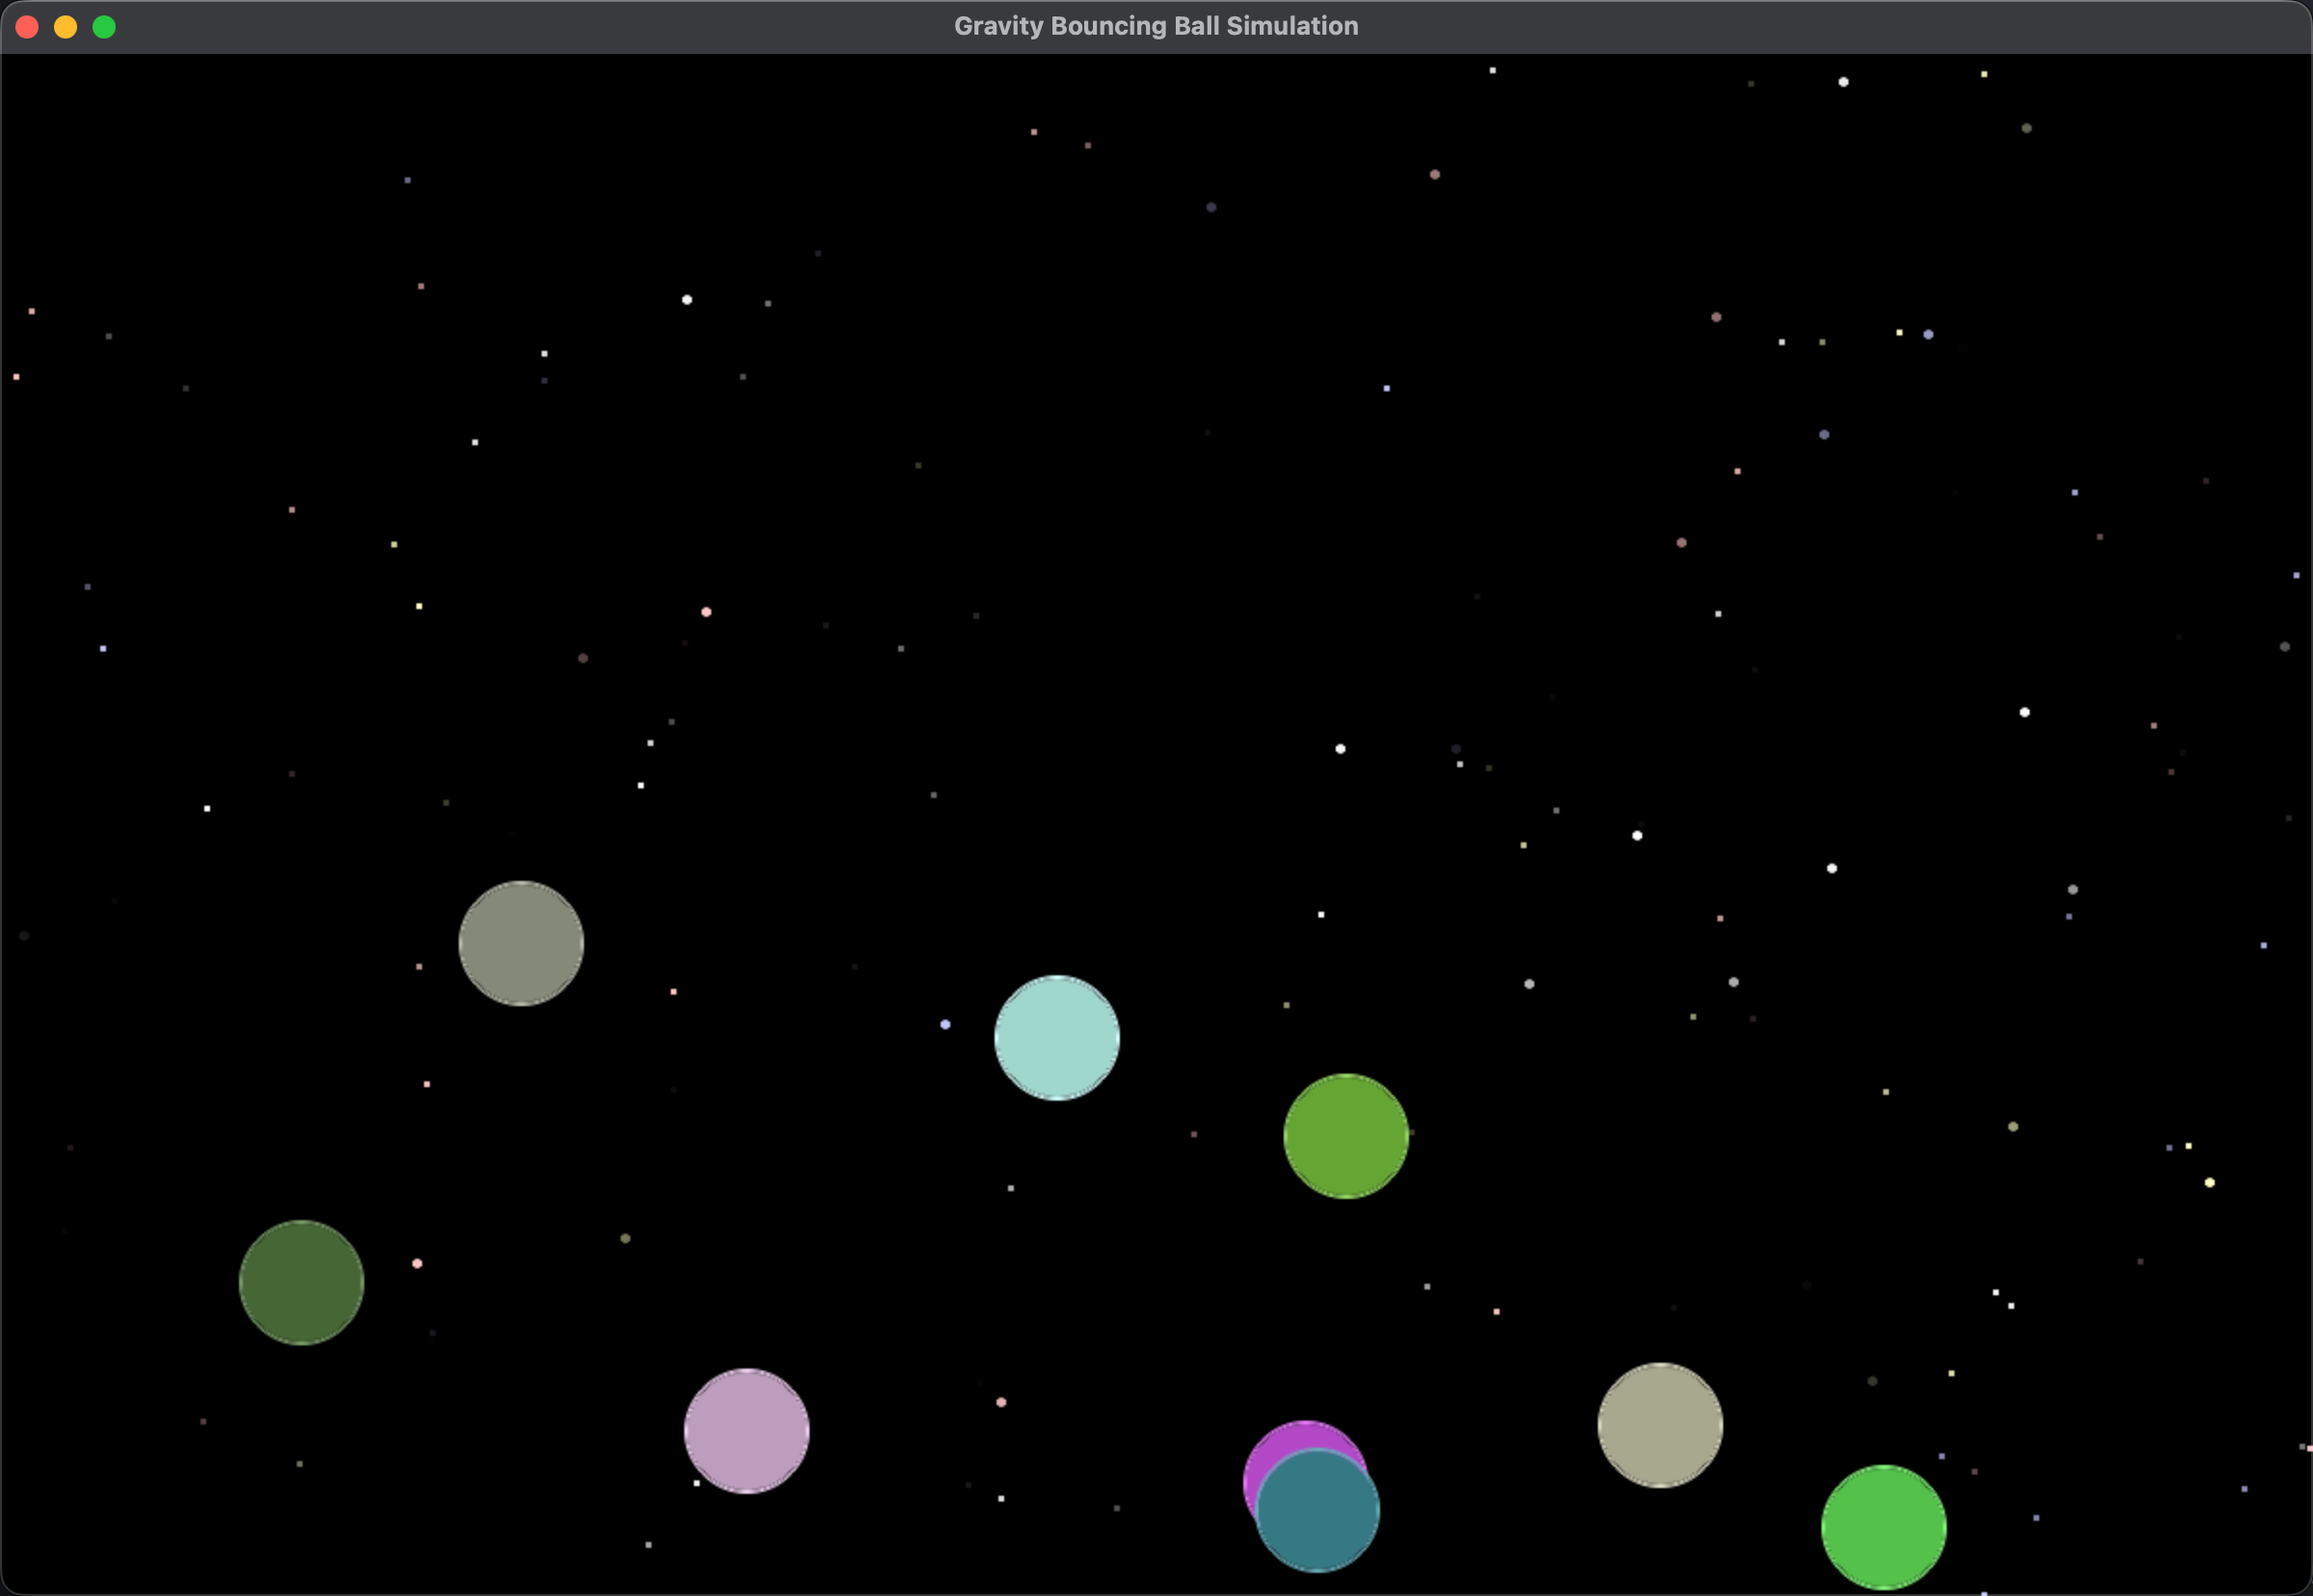Click the gray-olive ball at upper left
2313x1596 pixels.
[520, 943]
